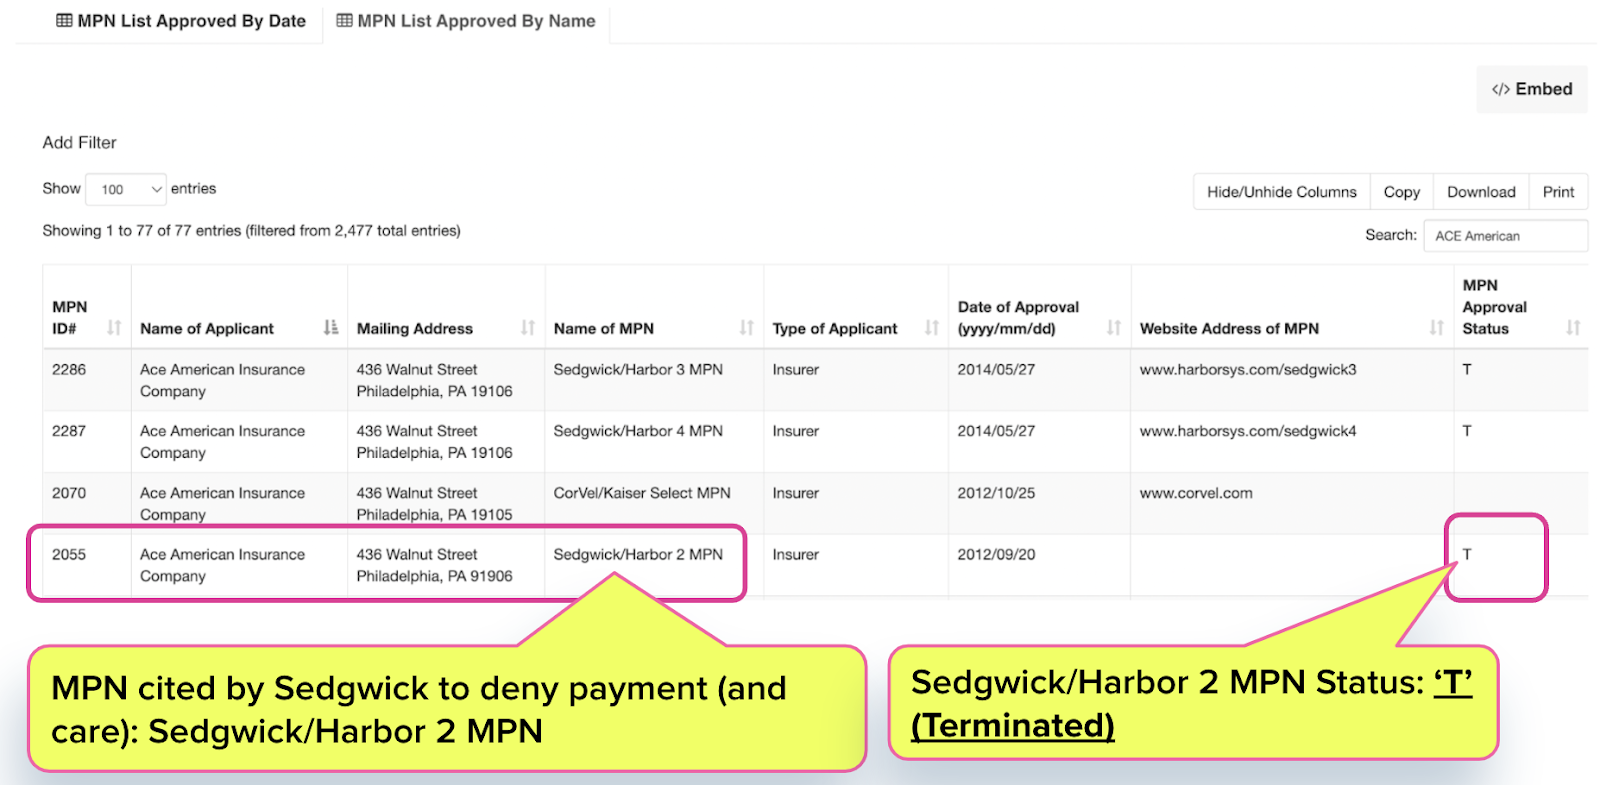Sort by Mailing Address column arrows
The image size is (1600, 785).
(528, 328)
